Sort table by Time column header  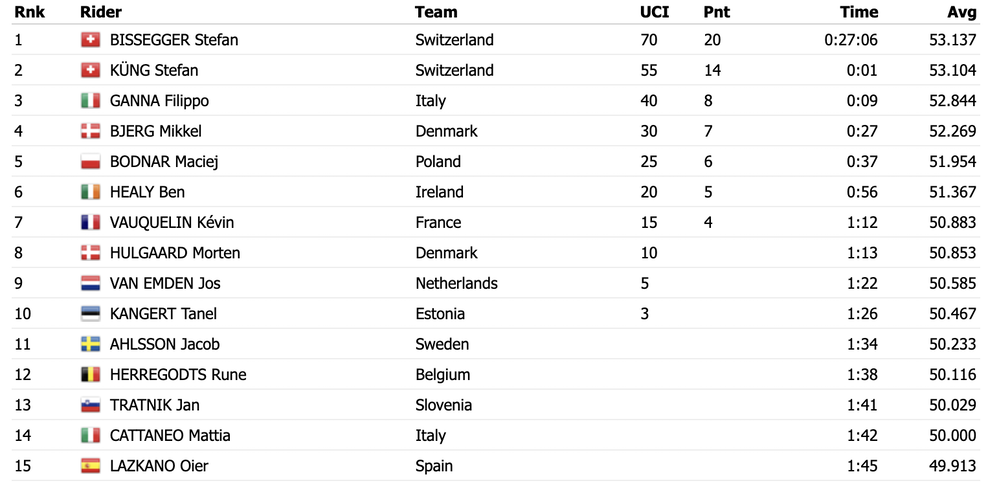pos(858,12)
